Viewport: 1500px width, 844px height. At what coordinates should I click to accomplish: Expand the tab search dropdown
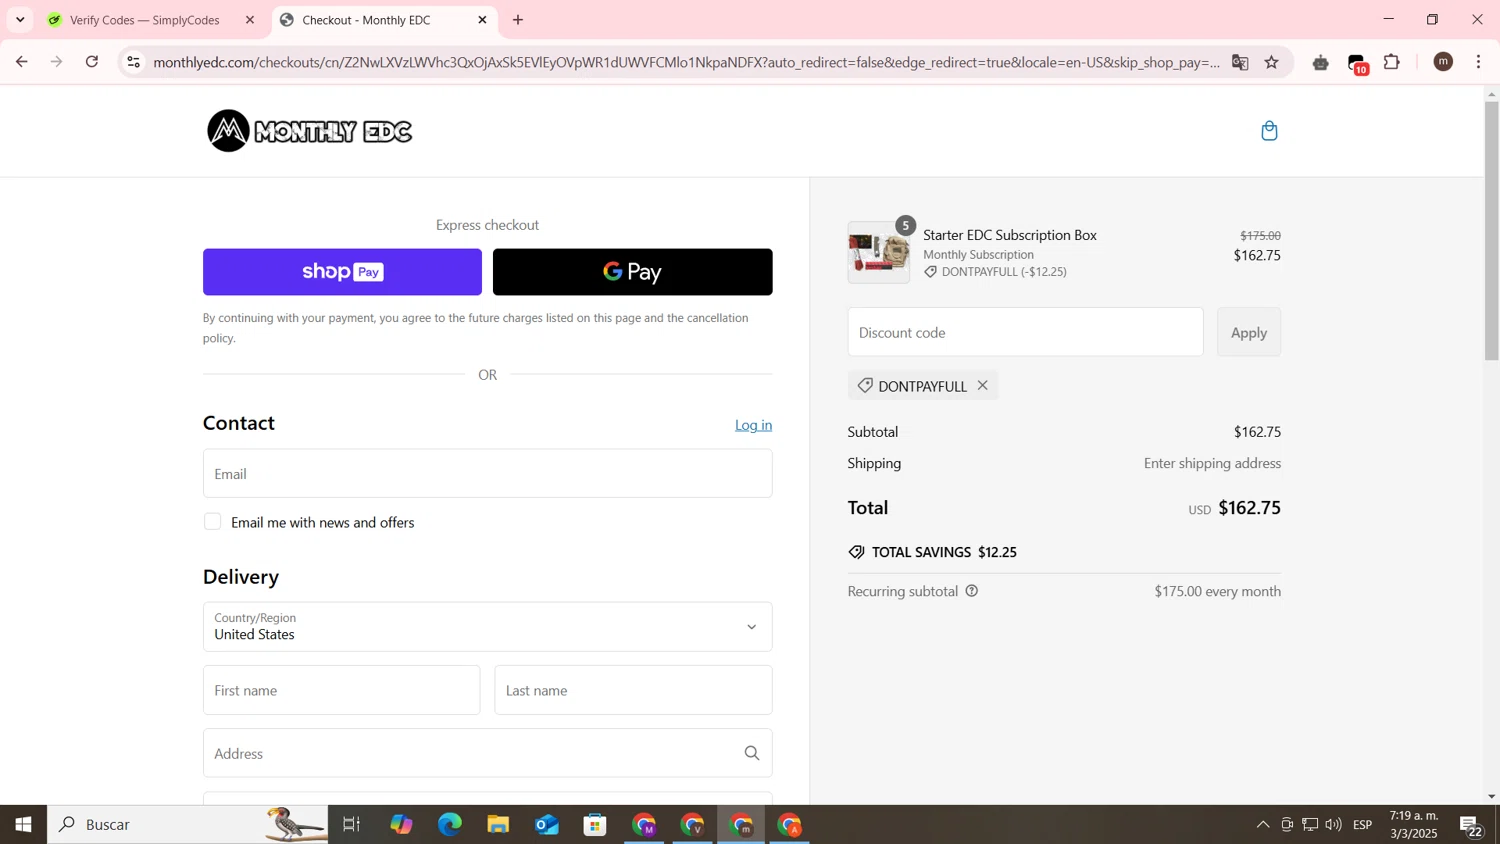[20, 20]
